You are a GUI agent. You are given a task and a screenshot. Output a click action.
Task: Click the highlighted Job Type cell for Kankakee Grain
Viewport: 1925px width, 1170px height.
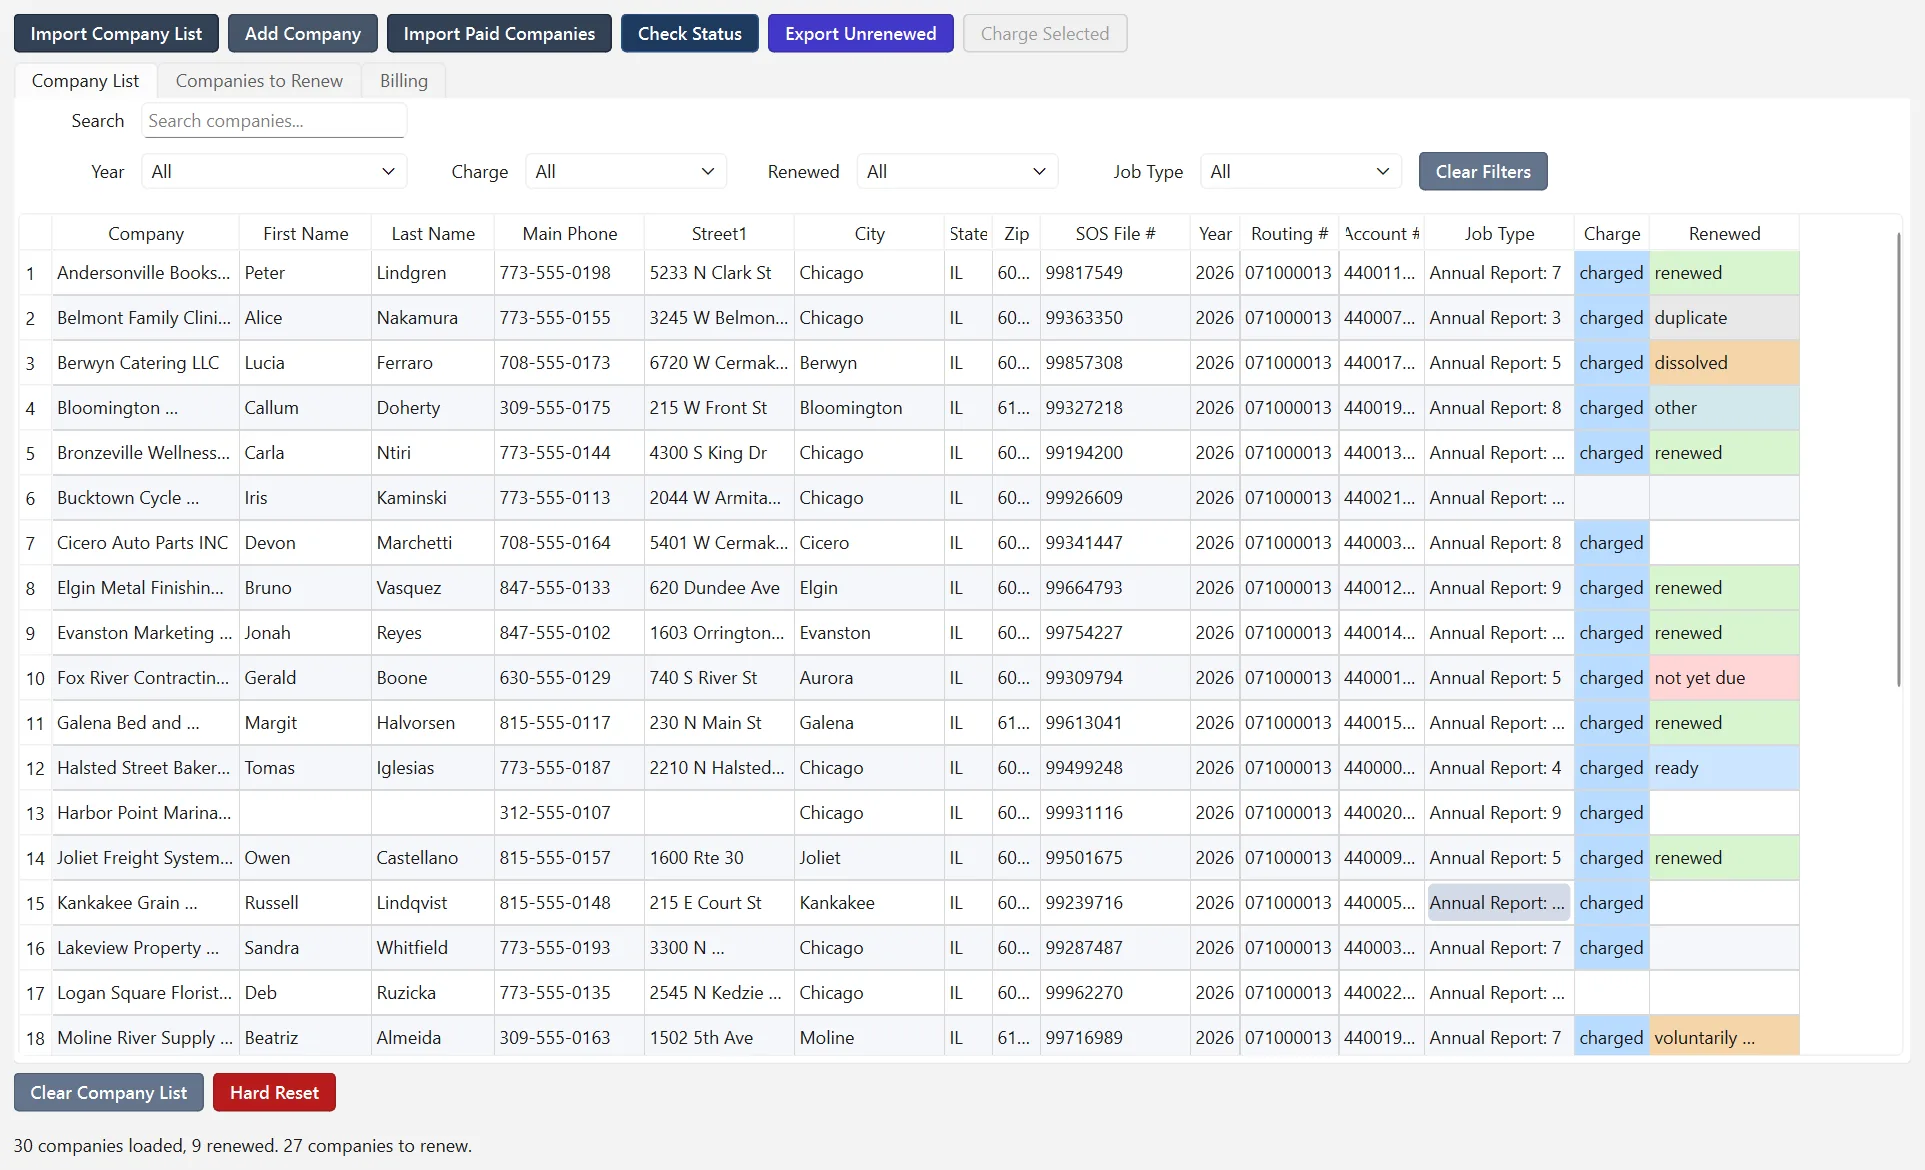[x=1499, y=903]
